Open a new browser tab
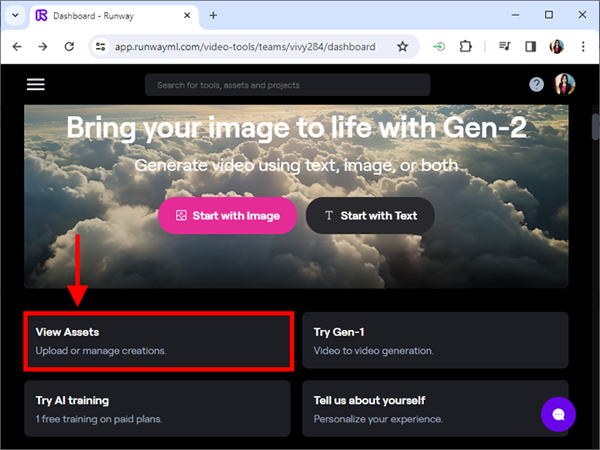The height and width of the screenshot is (450, 600). [214, 15]
